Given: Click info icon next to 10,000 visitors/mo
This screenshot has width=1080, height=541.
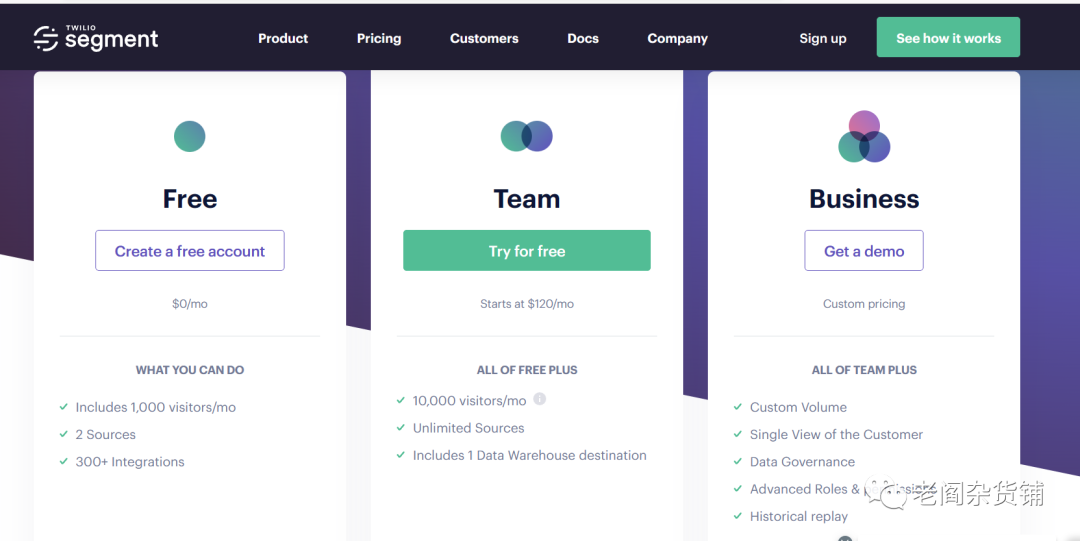Looking at the screenshot, I should [539, 399].
